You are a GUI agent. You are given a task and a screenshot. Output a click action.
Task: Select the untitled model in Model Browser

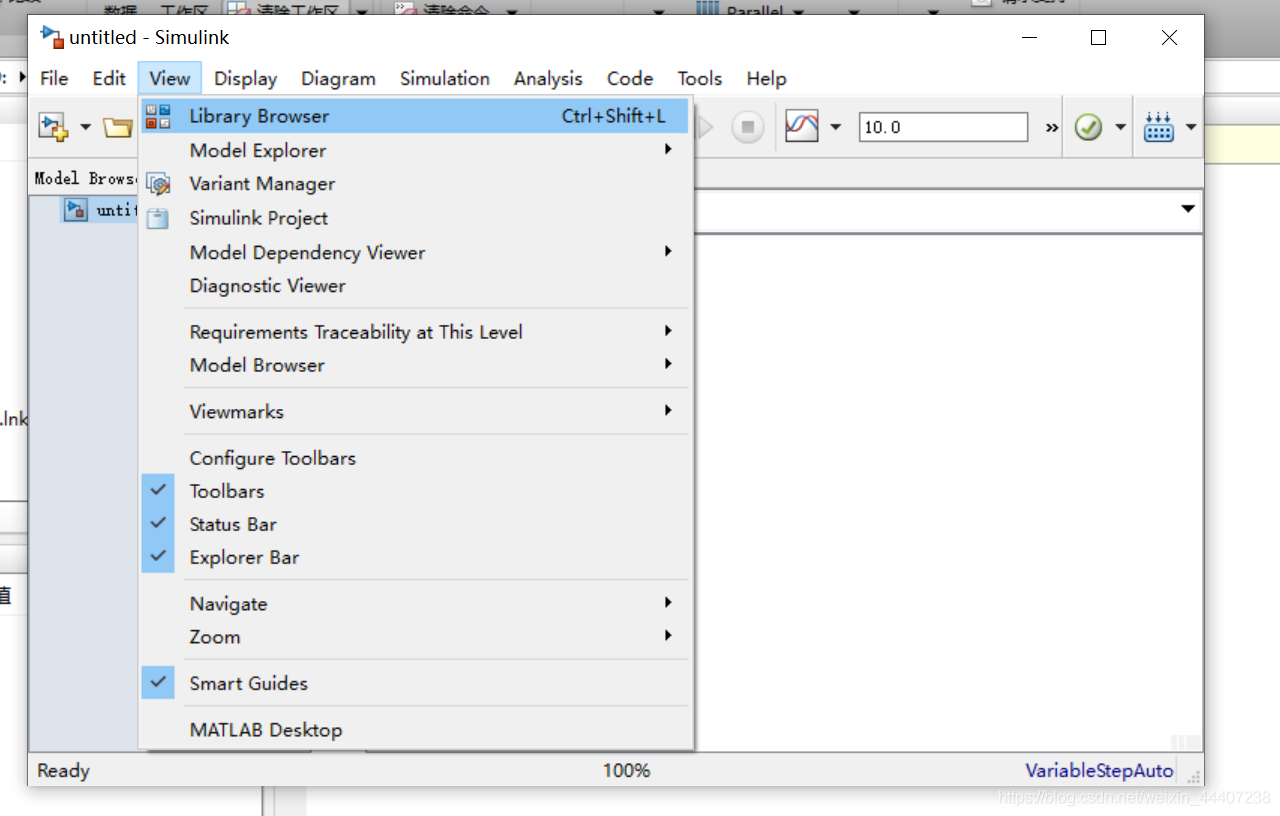tap(100, 210)
